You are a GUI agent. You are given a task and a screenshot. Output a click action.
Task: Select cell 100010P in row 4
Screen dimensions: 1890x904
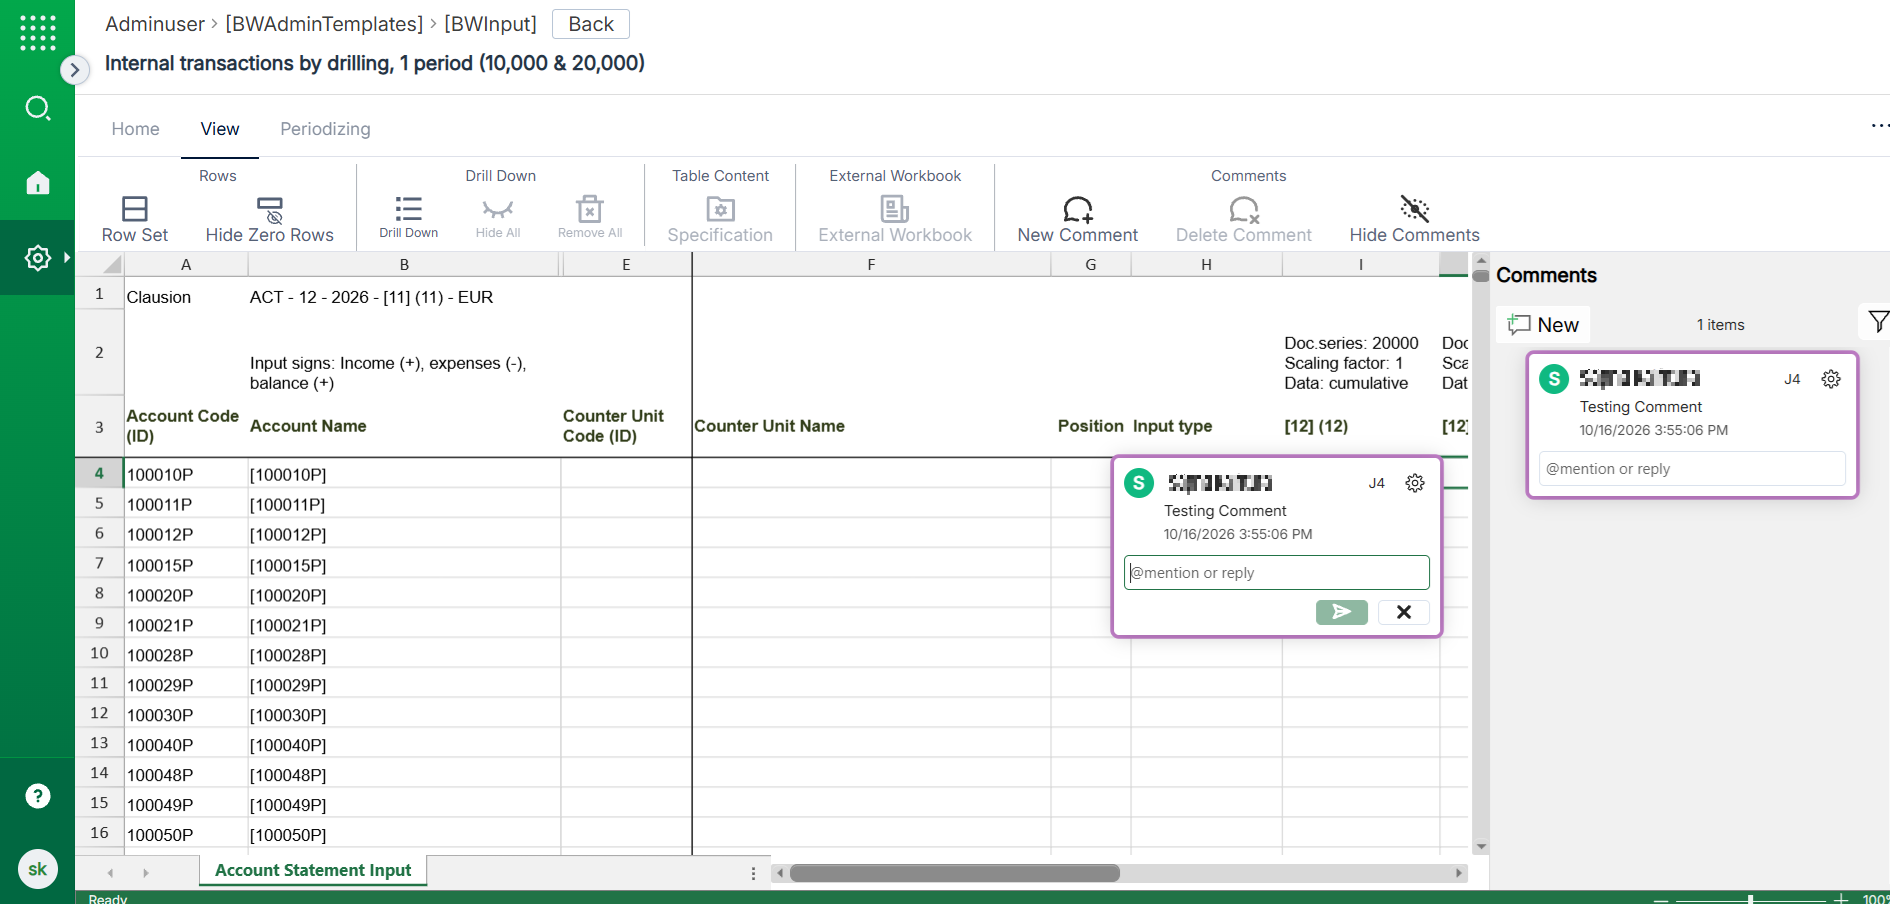(x=186, y=474)
